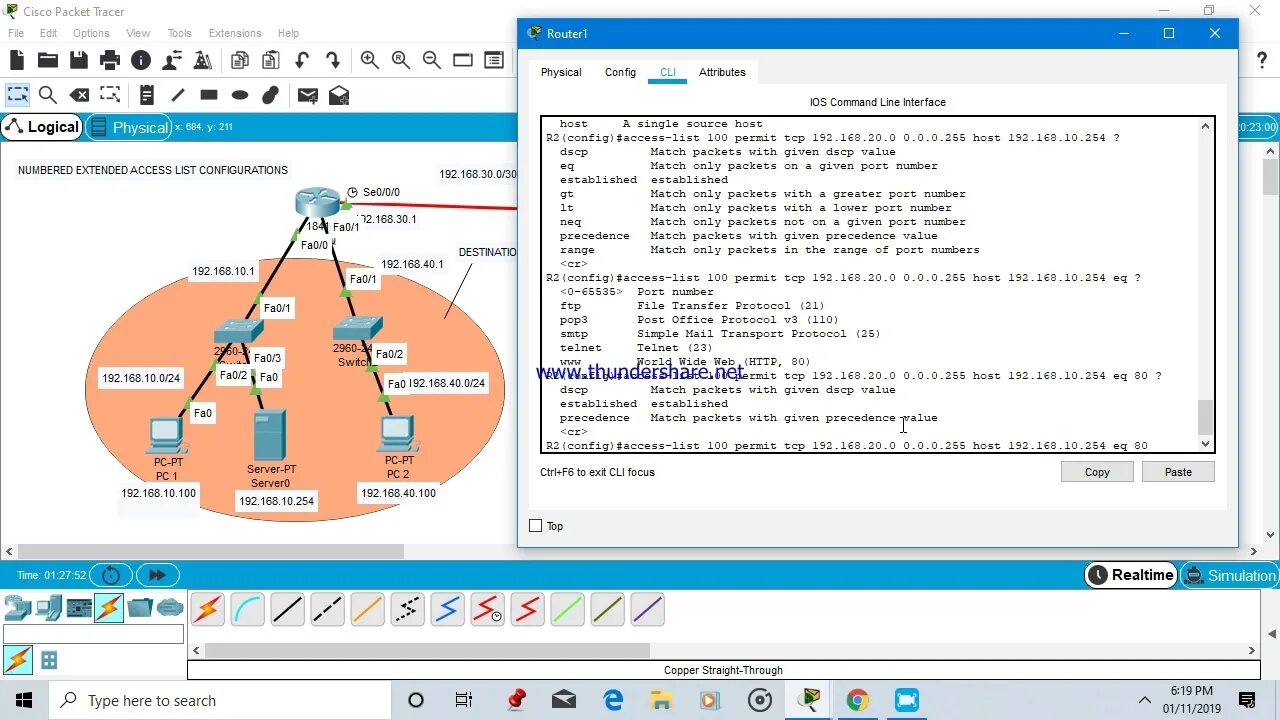Click the New file icon
This screenshot has height=720, width=1280.
pyautogui.click(x=16, y=60)
